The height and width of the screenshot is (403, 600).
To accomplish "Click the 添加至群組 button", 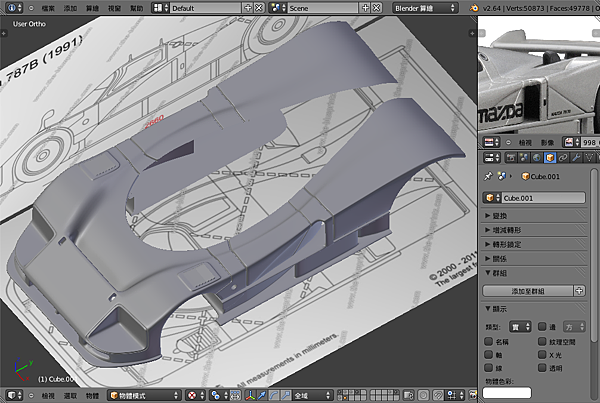I will 528,291.
